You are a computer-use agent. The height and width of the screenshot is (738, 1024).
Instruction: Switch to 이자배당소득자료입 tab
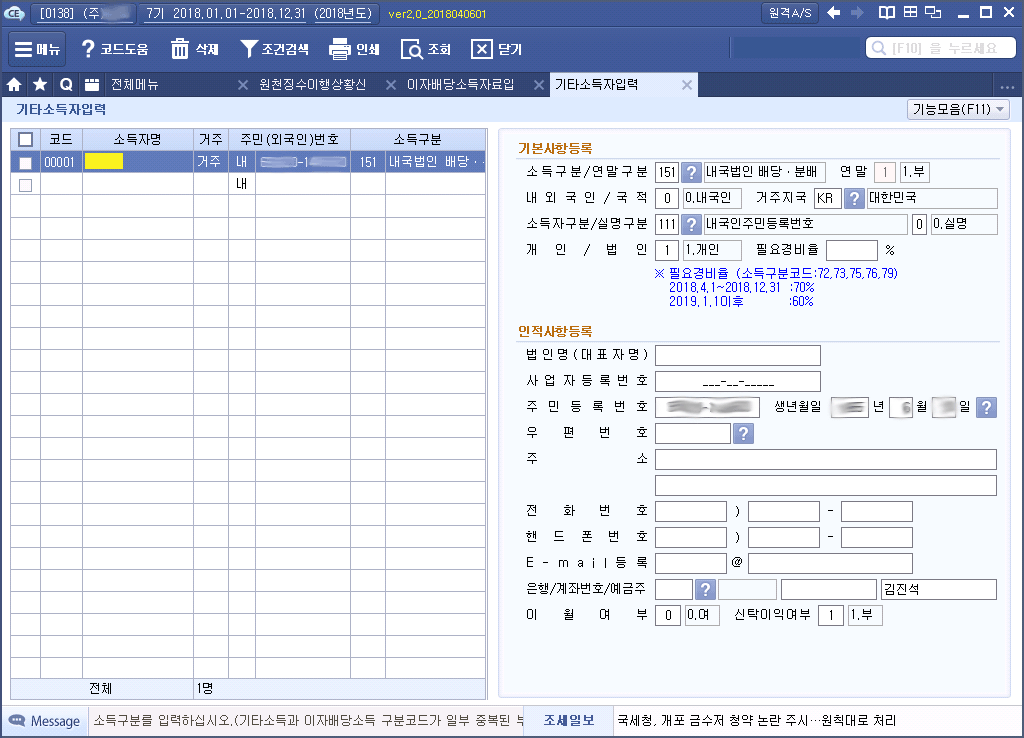(460, 85)
